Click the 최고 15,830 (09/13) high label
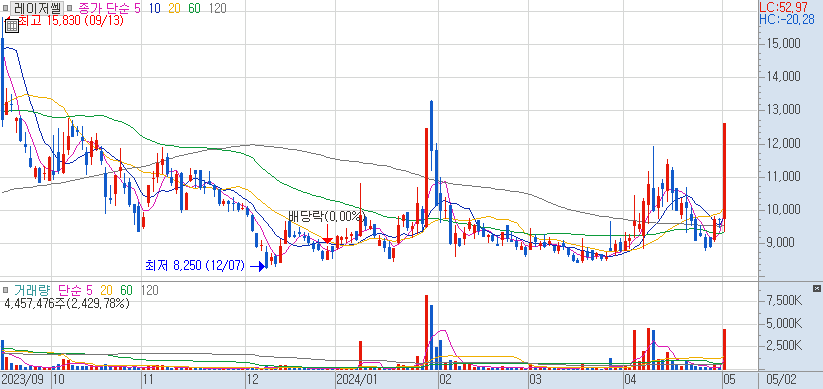 pos(70,21)
